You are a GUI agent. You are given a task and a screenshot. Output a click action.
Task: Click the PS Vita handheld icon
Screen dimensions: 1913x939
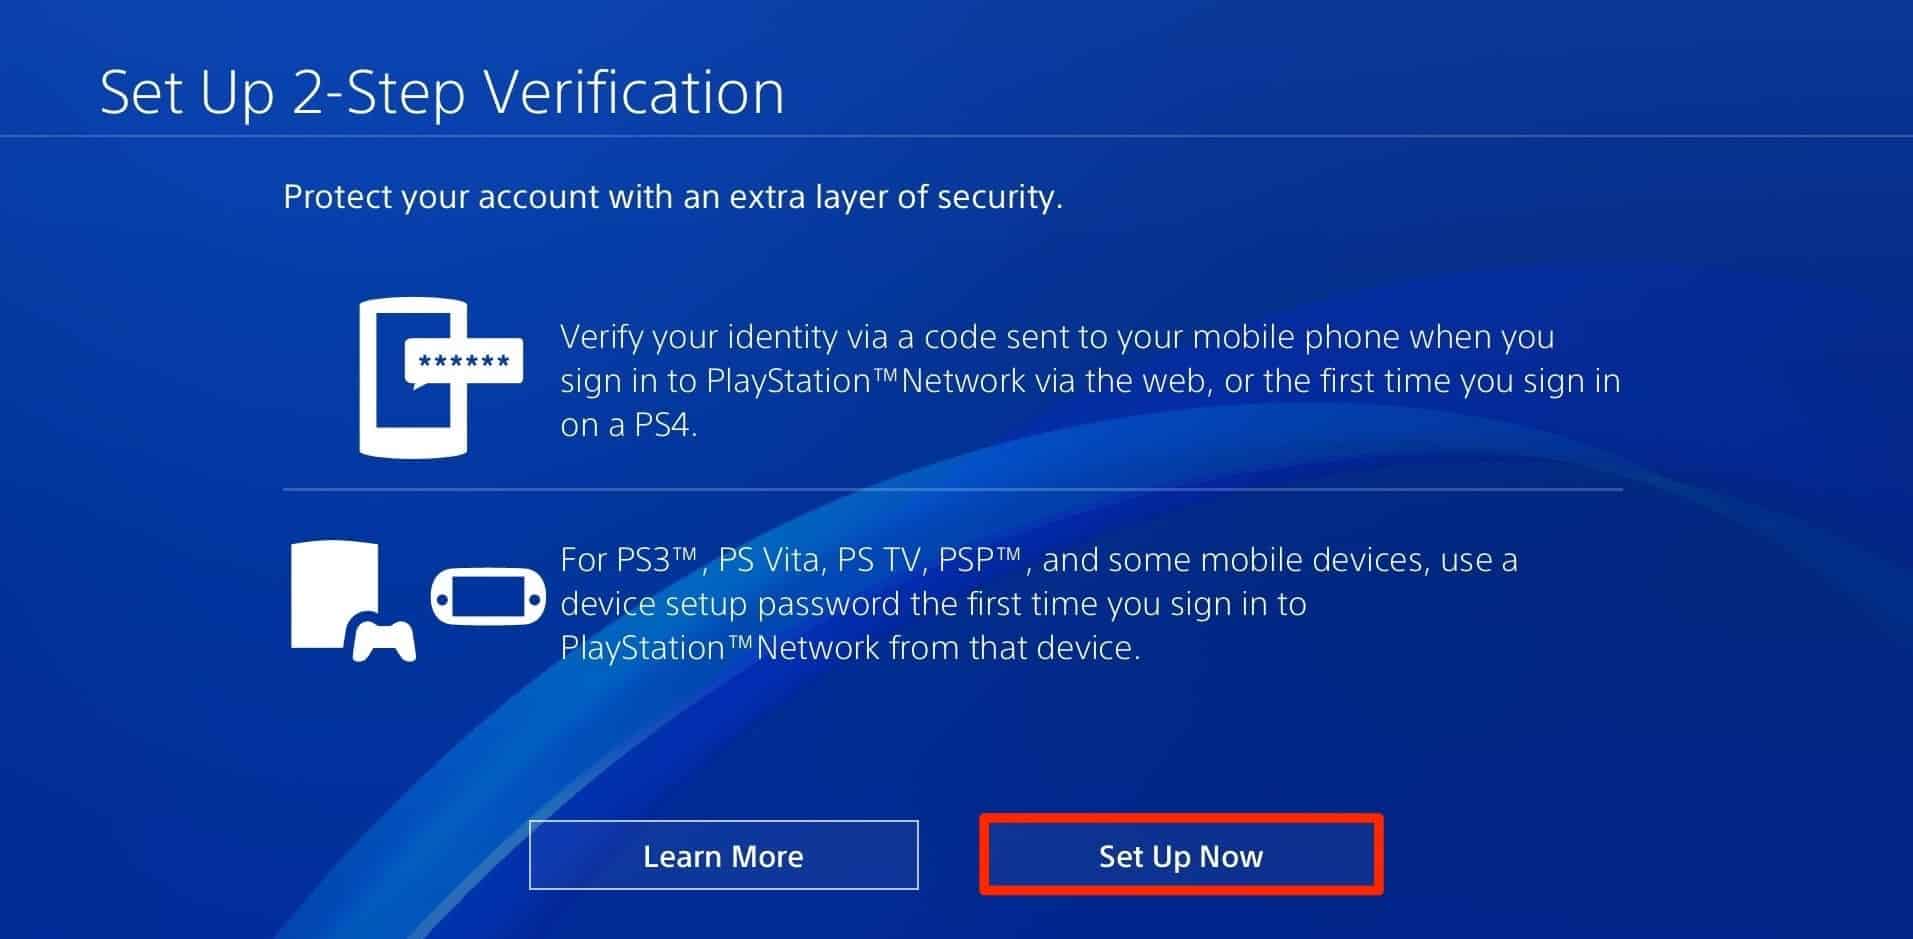[488, 600]
